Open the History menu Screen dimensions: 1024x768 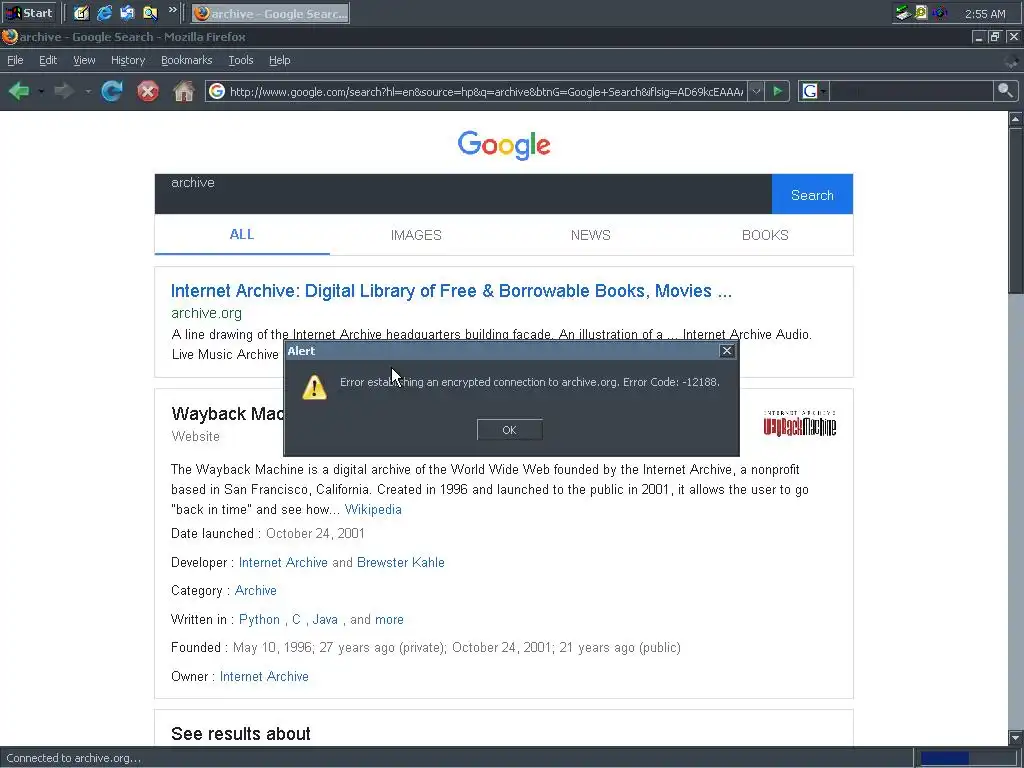128,60
